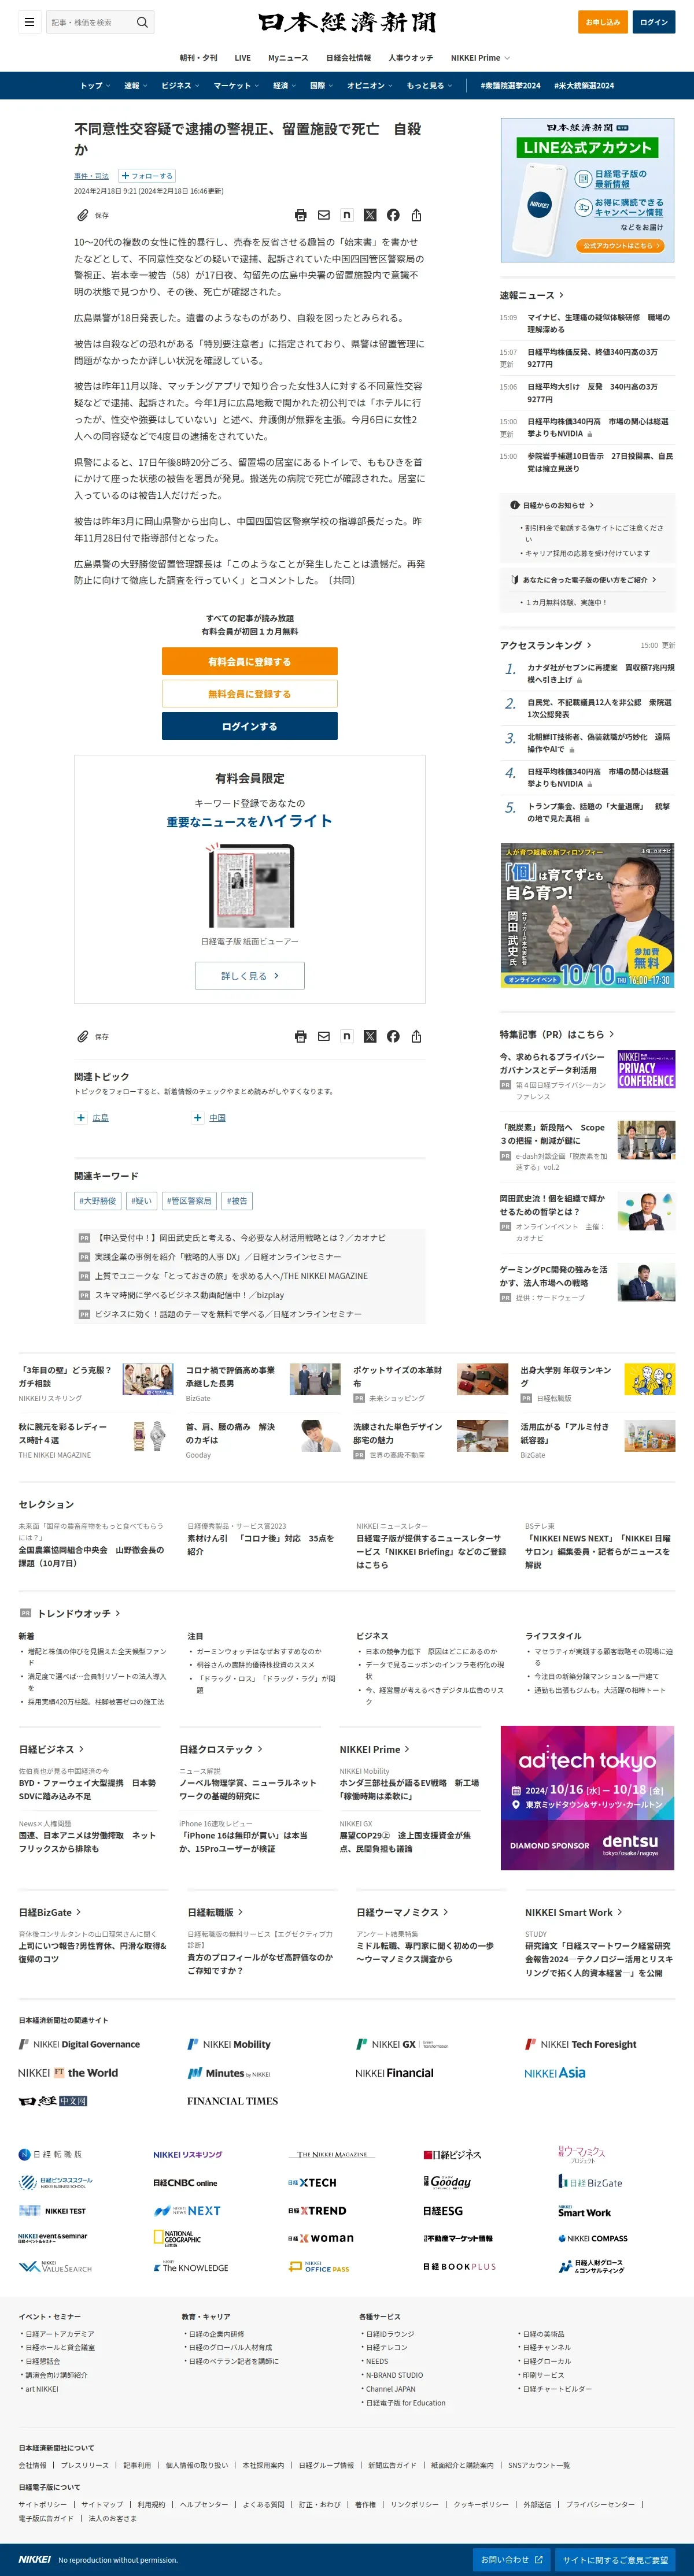
Task: Click the orange お申し込み button
Action: 602,22
